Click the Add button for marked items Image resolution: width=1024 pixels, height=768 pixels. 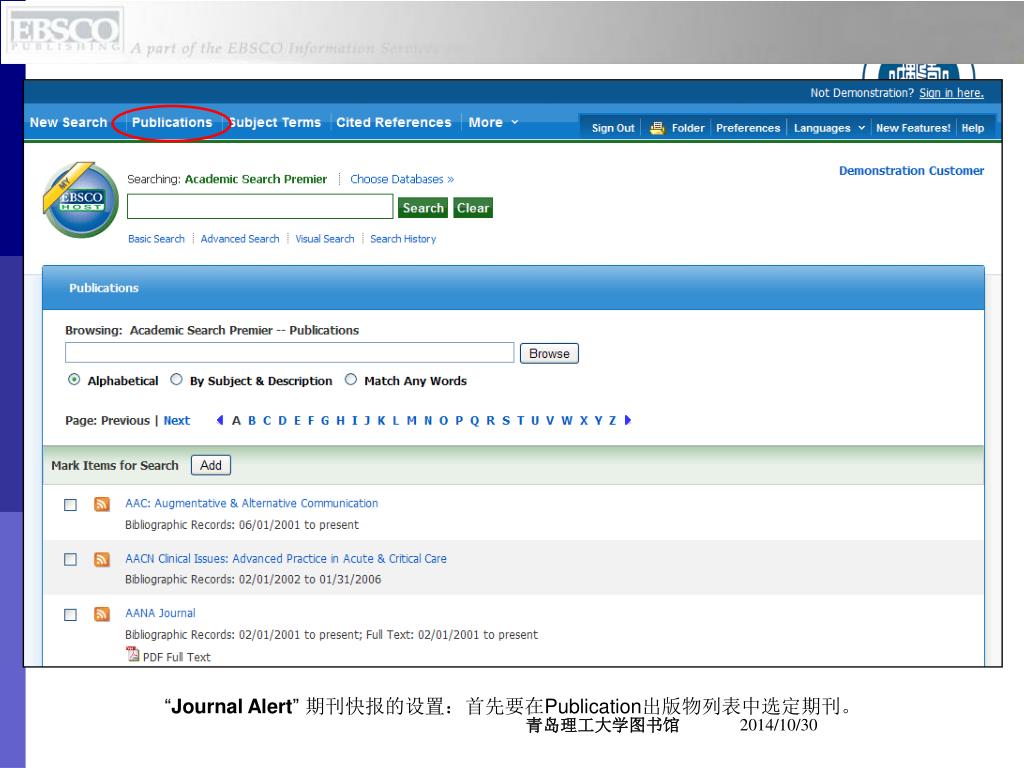[210, 465]
